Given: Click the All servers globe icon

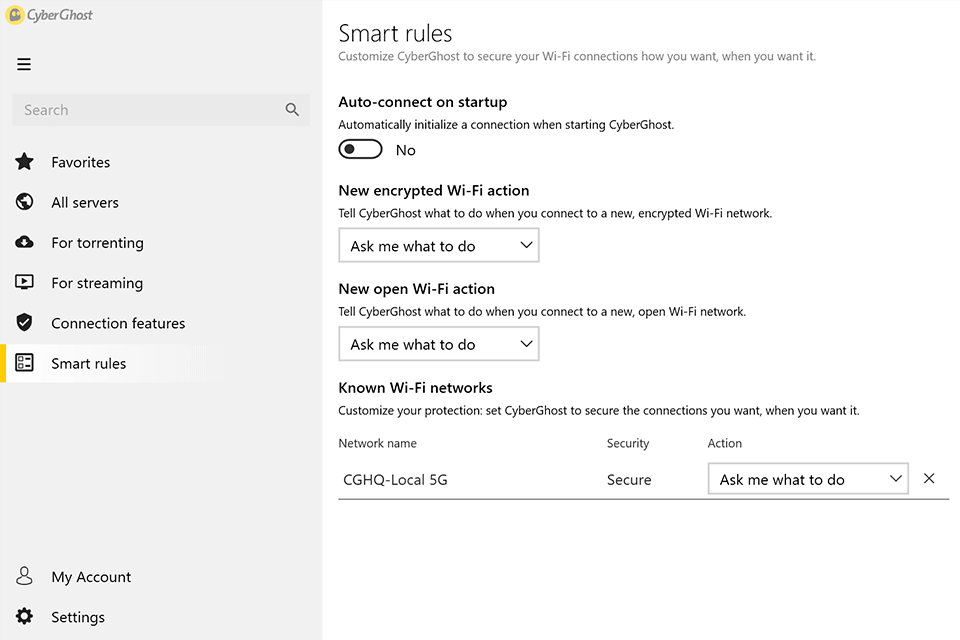Looking at the screenshot, I should tap(25, 202).
